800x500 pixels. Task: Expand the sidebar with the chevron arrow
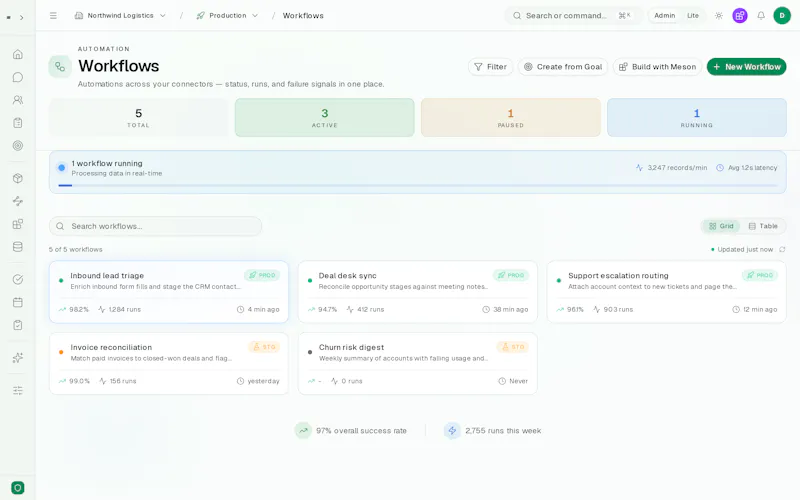[x=21, y=17]
